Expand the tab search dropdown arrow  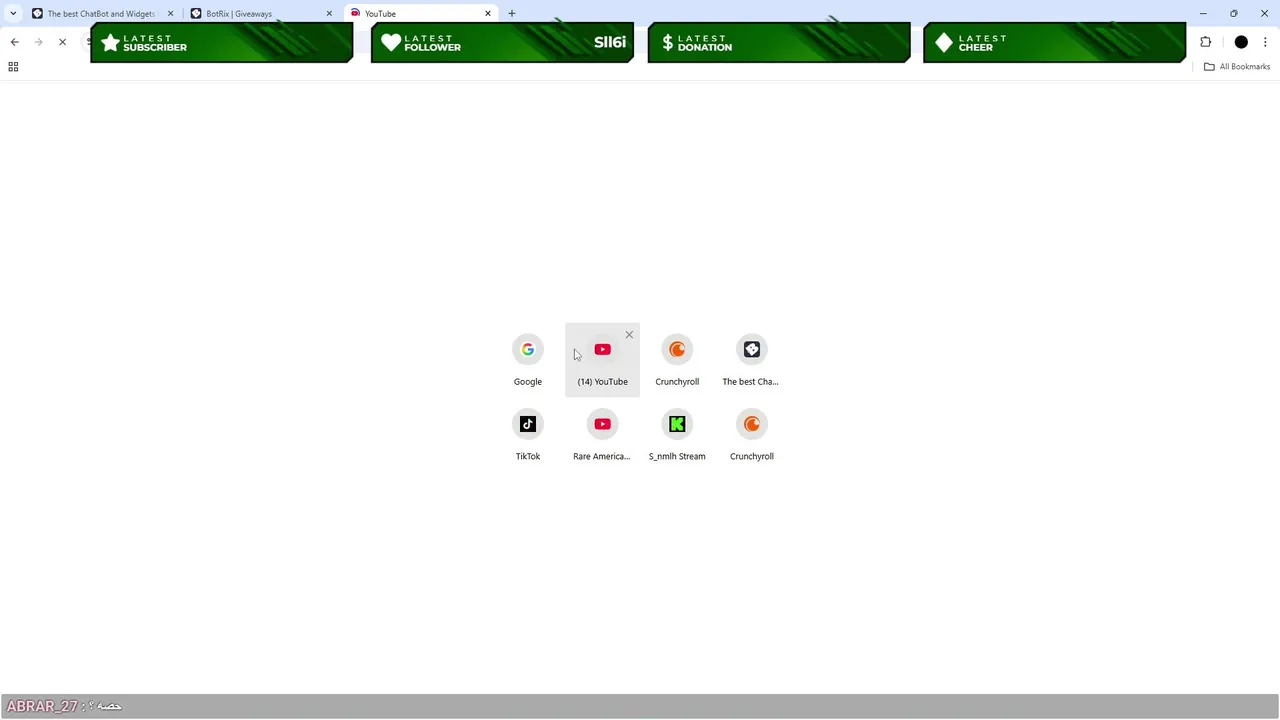[x=13, y=13]
